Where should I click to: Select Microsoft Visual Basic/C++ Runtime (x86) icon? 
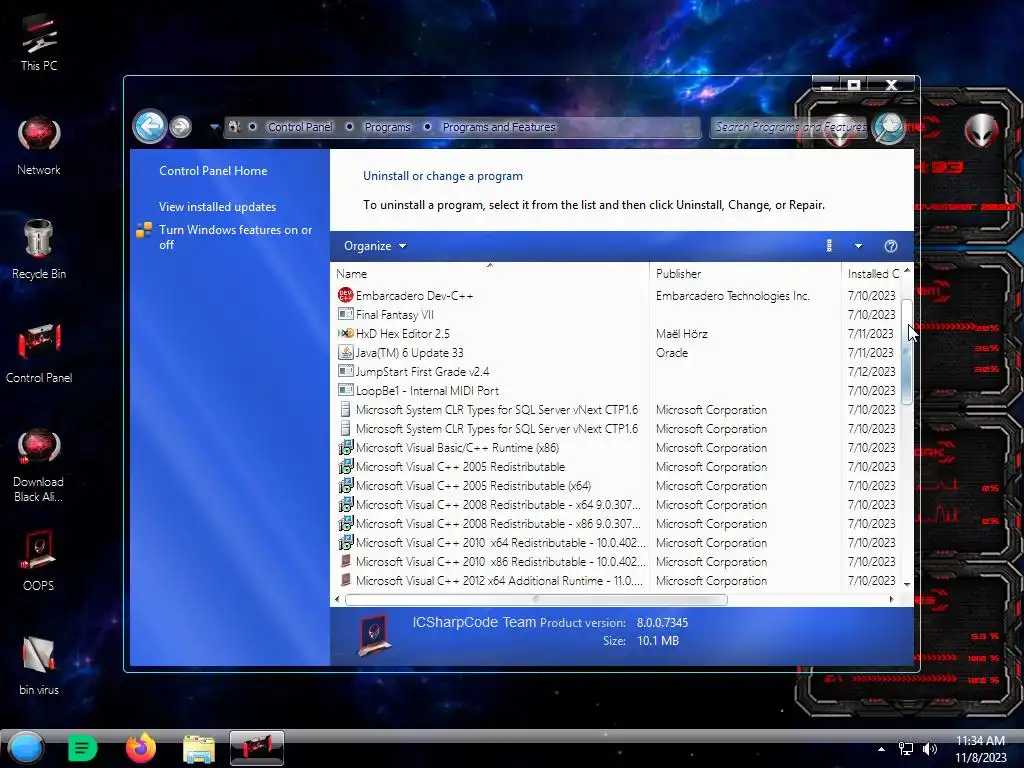pos(345,448)
